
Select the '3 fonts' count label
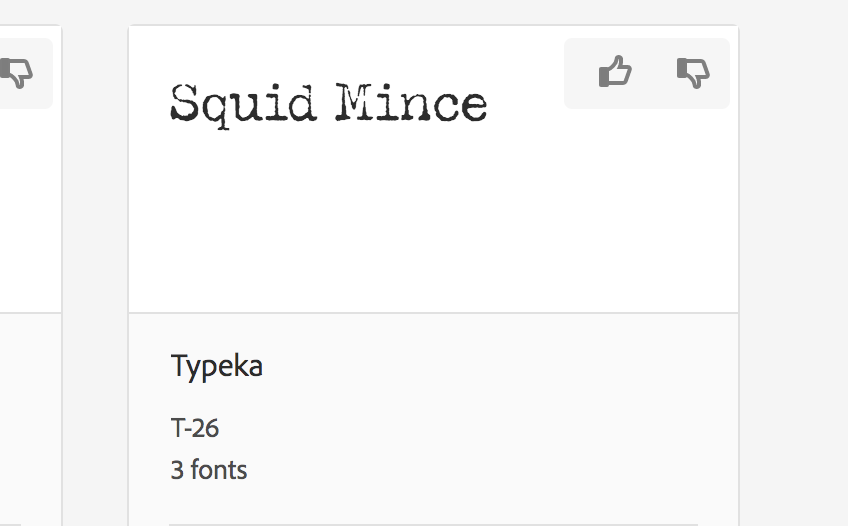pyautogui.click(x=209, y=470)
